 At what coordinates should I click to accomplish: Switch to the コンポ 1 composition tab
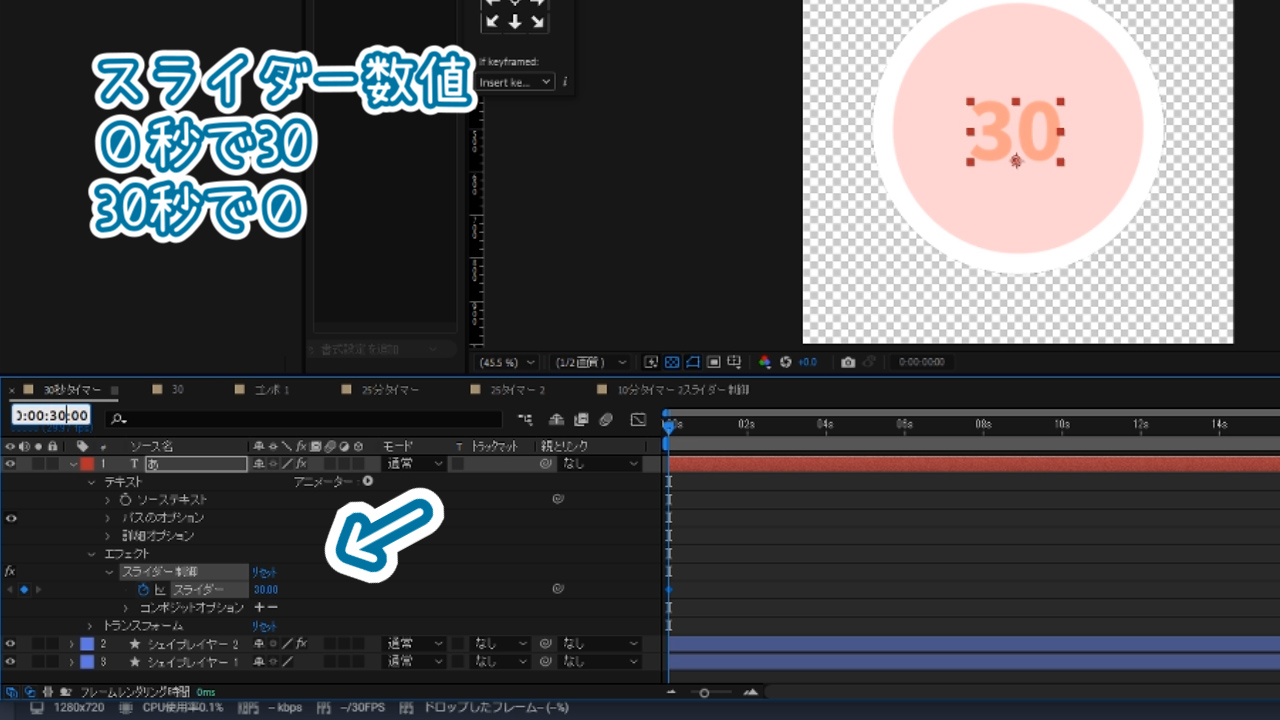(270, 390)
